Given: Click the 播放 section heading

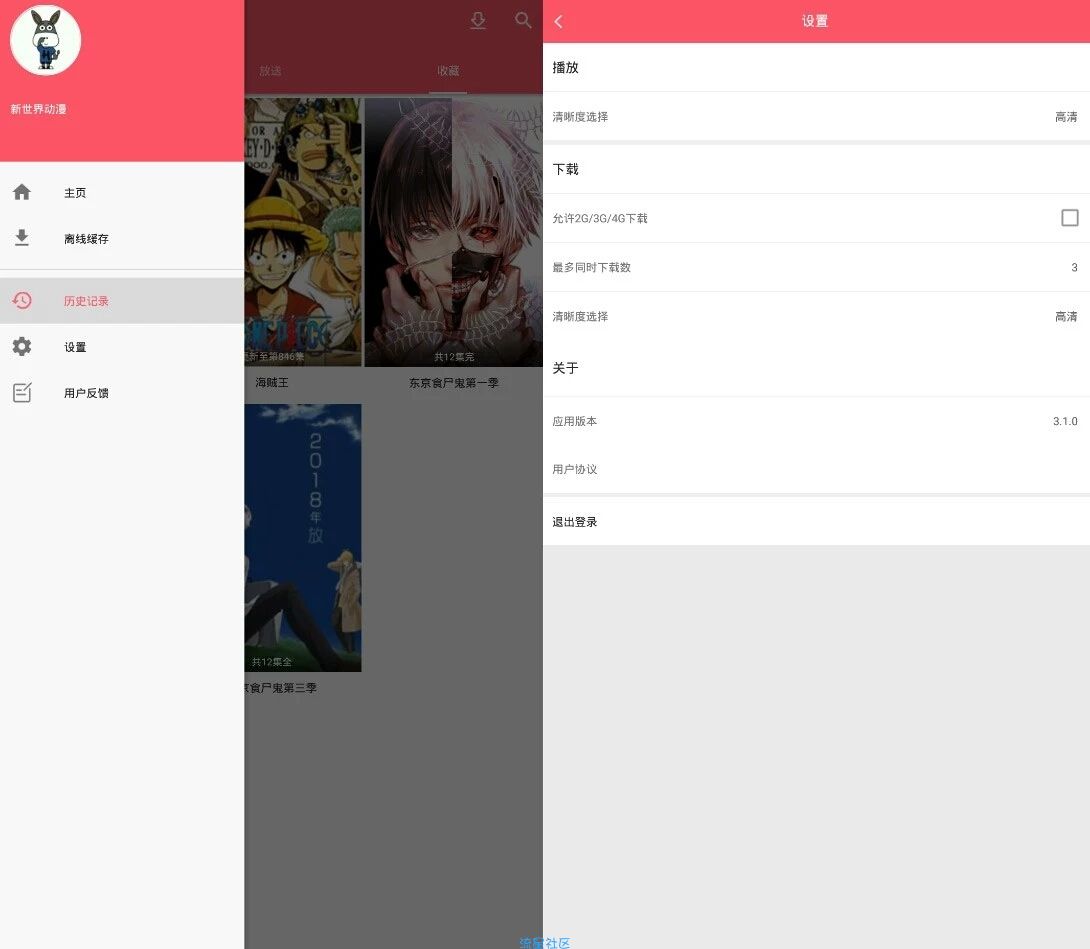Looking at the screenshot, I should 565,67.
